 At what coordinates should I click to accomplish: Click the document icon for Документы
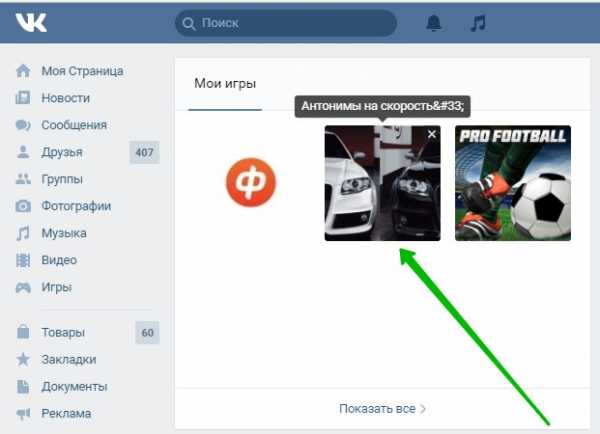pyautogui.click(x=23, y=387)
